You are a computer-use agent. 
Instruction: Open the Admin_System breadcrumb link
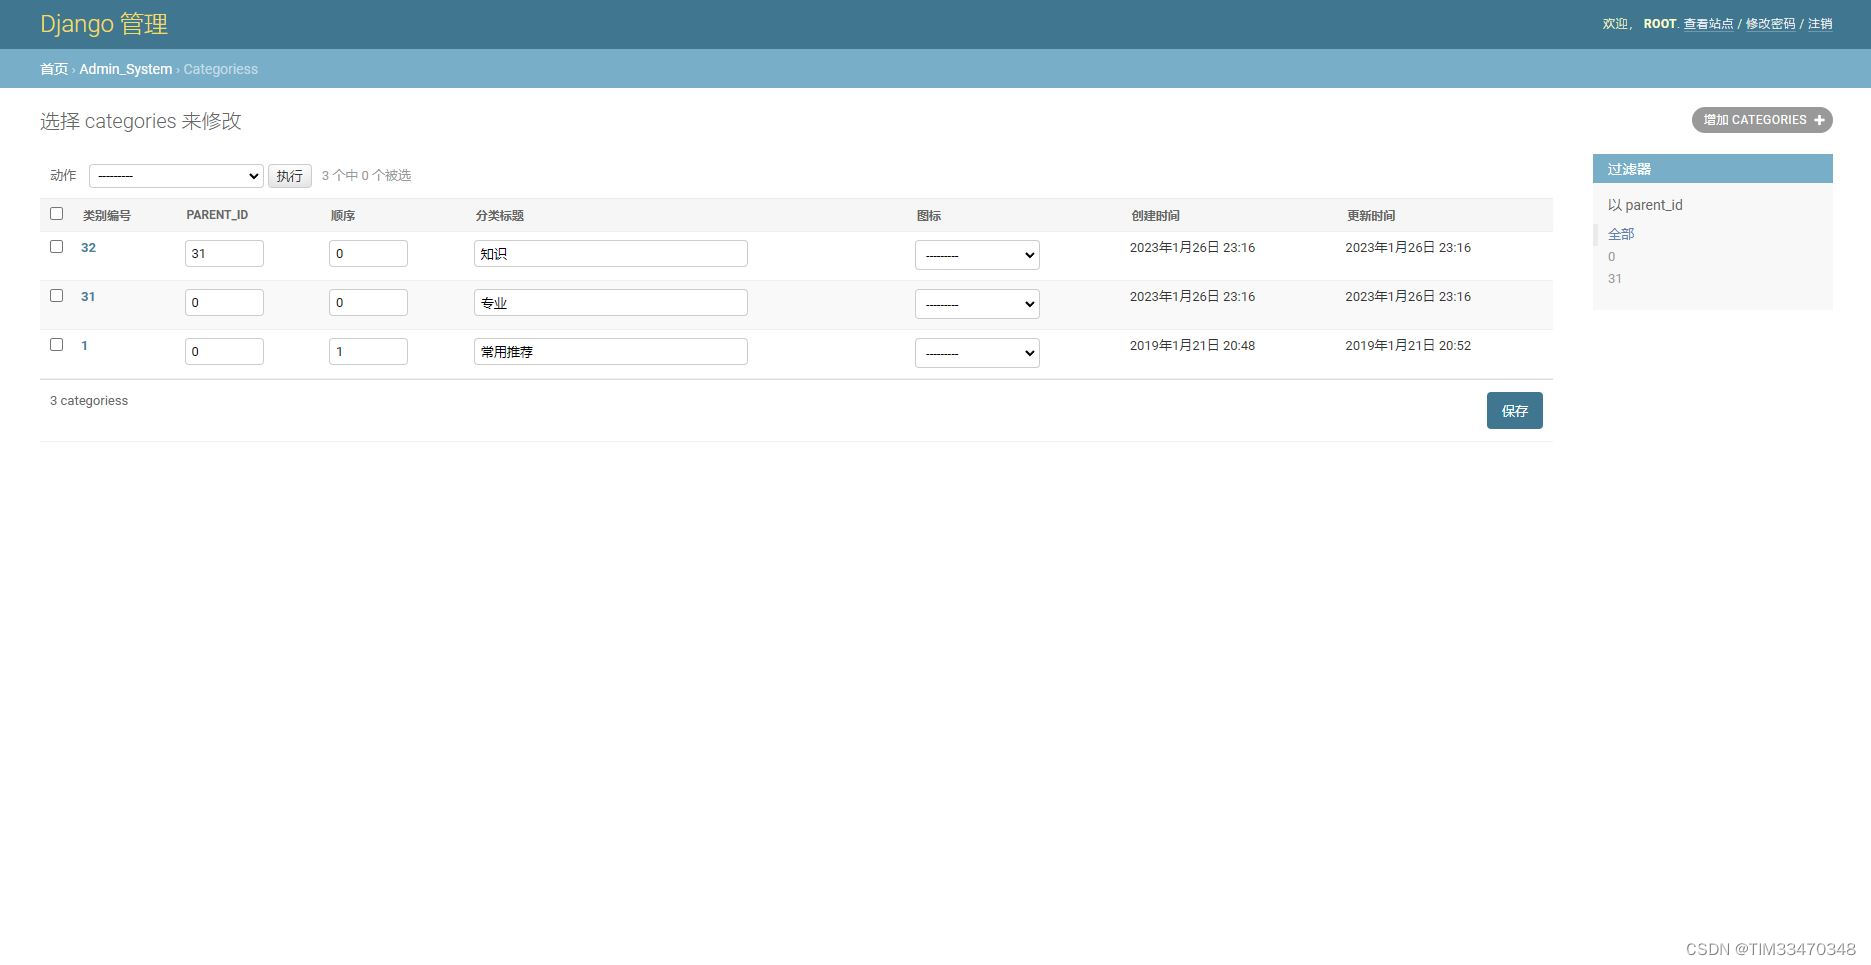tap(126, 69)
